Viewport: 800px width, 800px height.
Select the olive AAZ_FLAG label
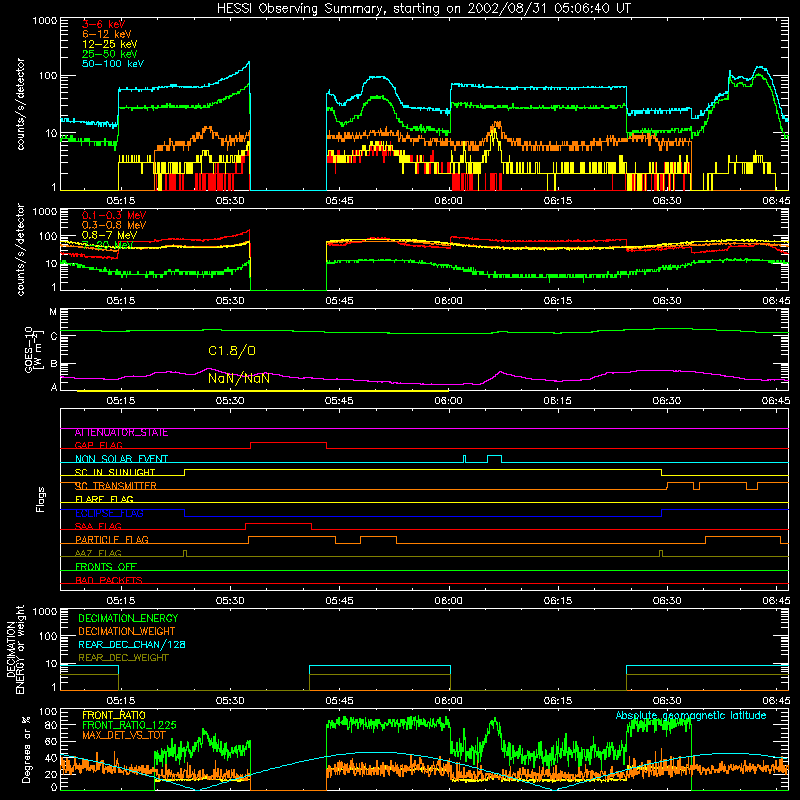pyautogui.click(x=98, y=553)
